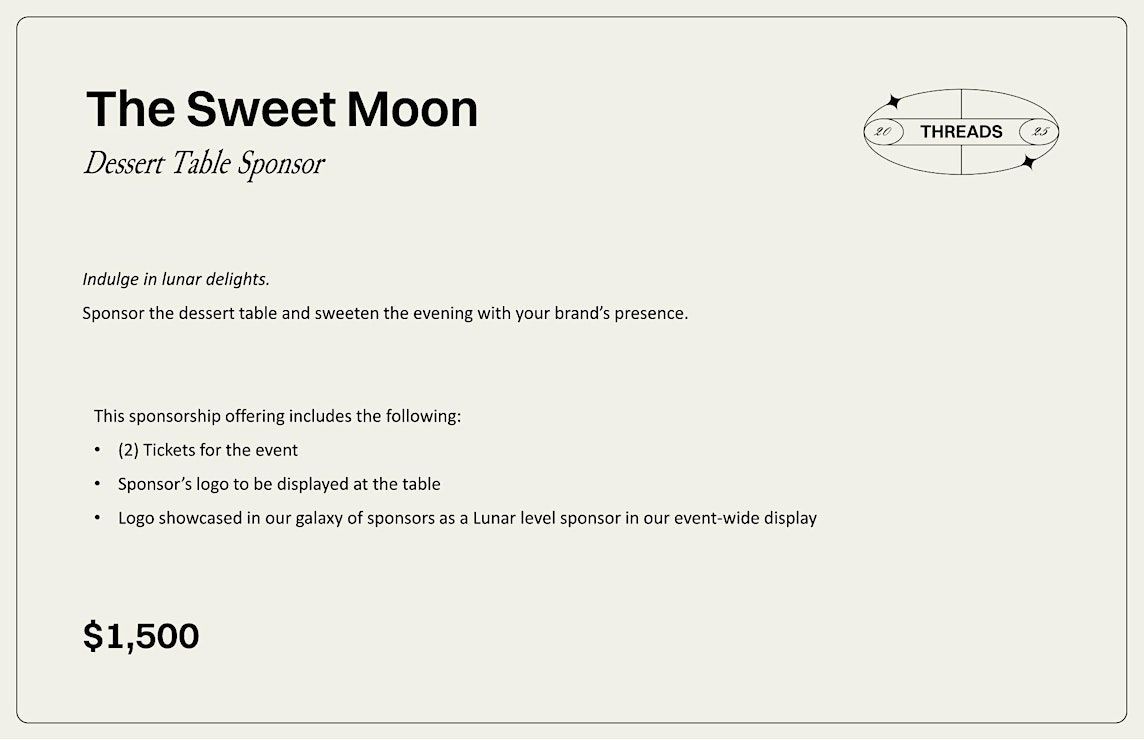Click the word 'Lunar' in the last bullet
The width and height of the screenshot is (1144, 740).
coord(494,518)
